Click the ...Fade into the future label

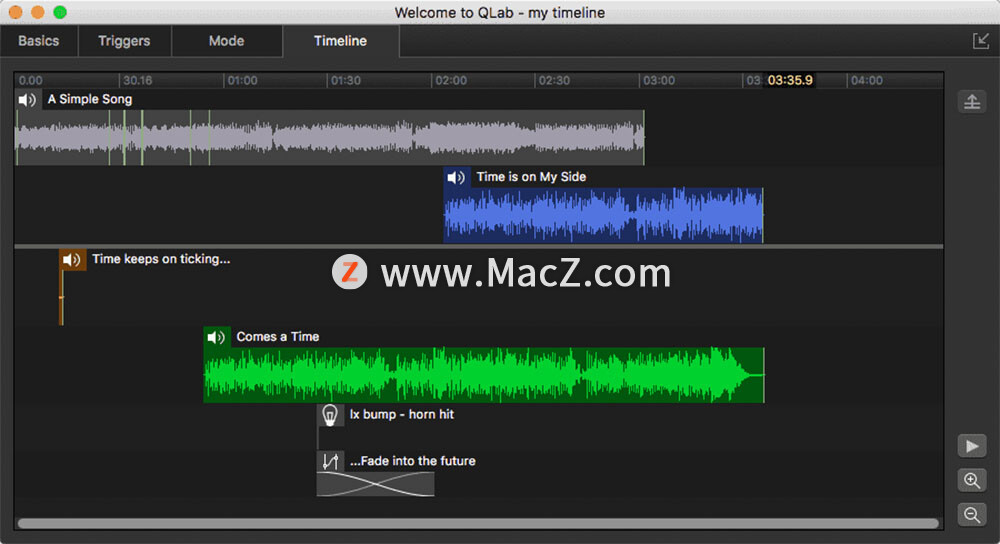point(413,461)
